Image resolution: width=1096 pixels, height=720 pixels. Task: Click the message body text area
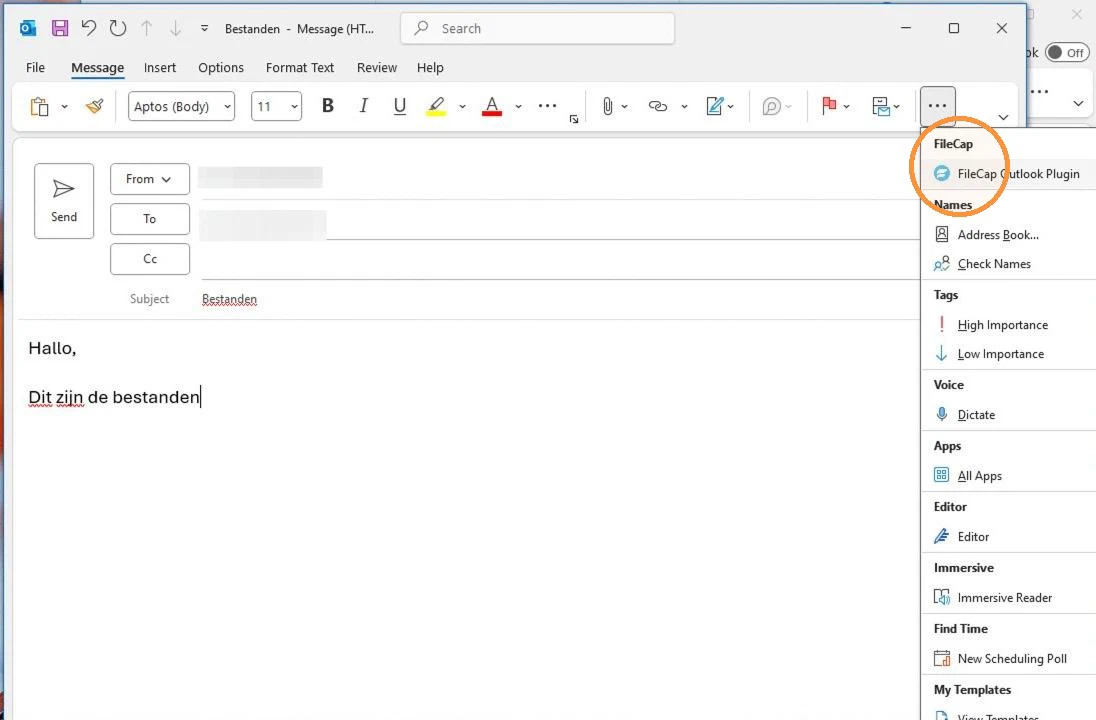468,517
